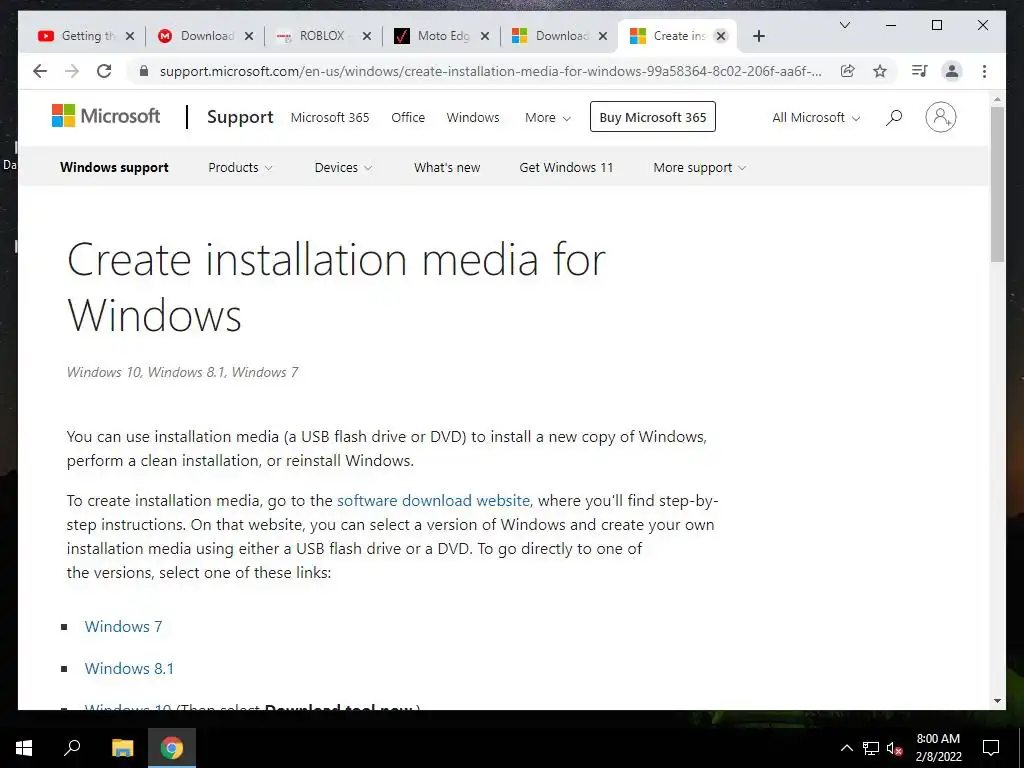Close the ROBLOX tab
This screenshot has width=1024, height=768.
[x=367, y=36]
